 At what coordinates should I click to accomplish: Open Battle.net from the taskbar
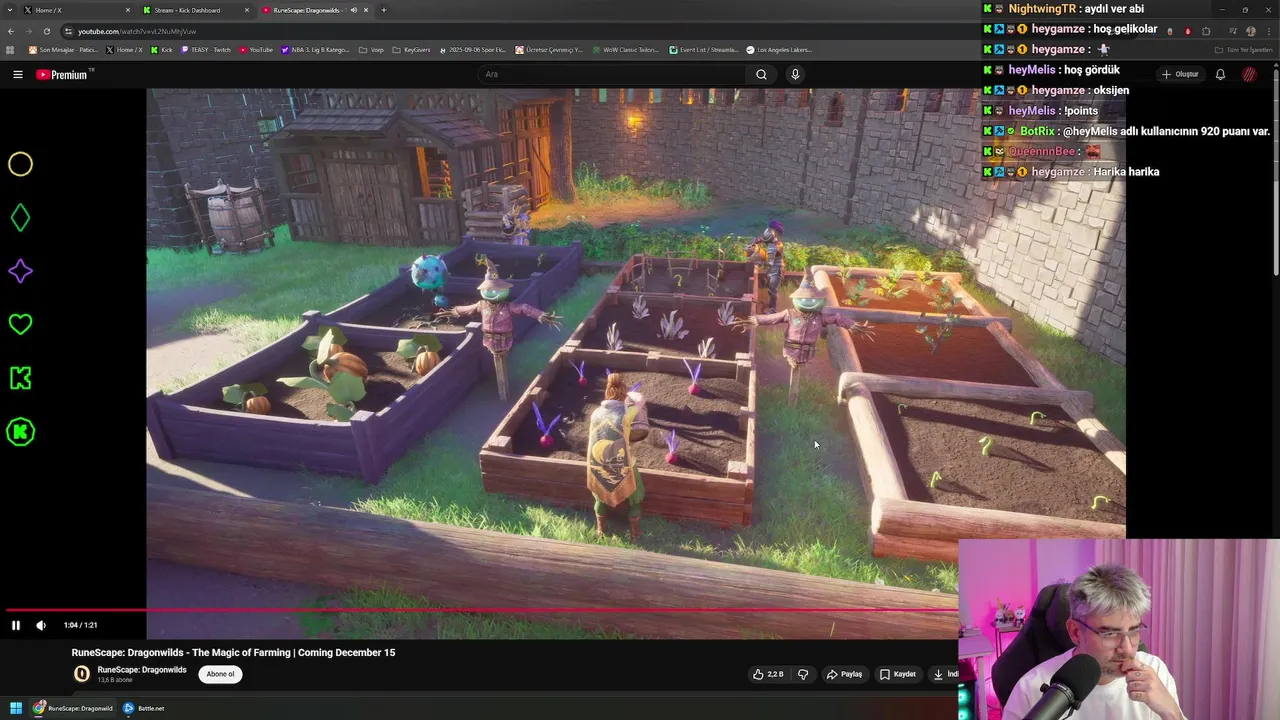(143, 708)
